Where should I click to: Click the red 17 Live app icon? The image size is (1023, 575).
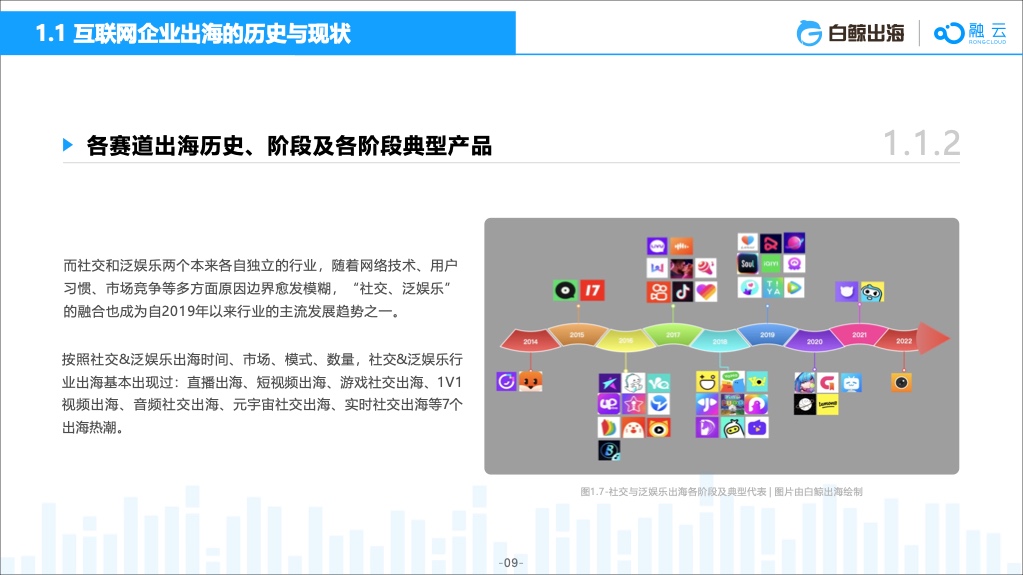[592, 290]
